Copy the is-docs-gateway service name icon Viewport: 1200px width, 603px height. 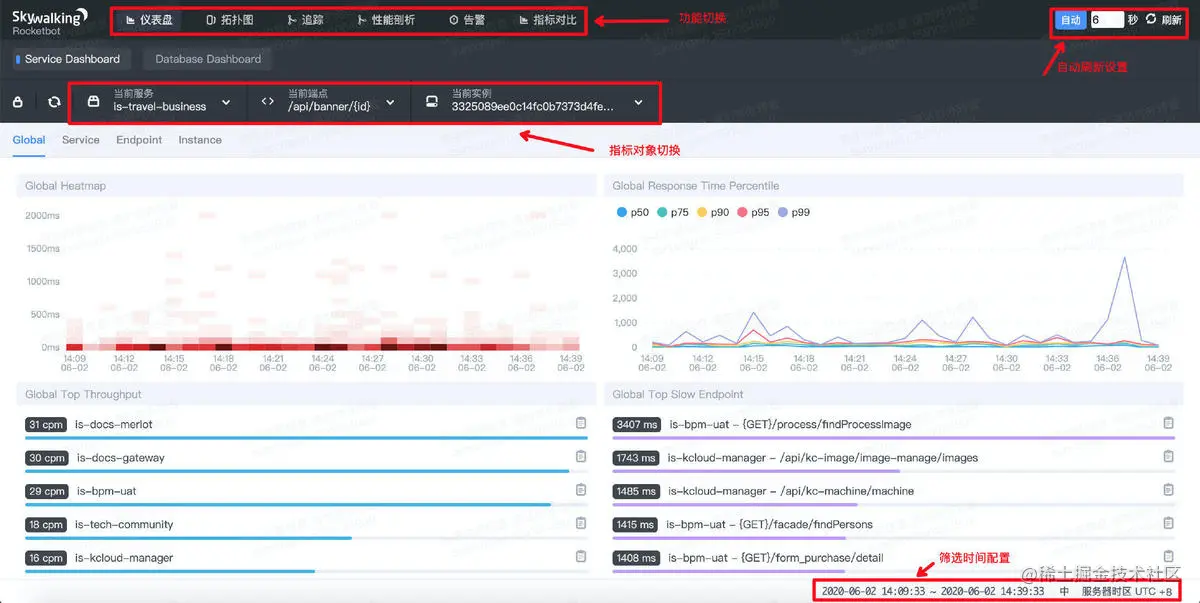click(x=581, y=457)
